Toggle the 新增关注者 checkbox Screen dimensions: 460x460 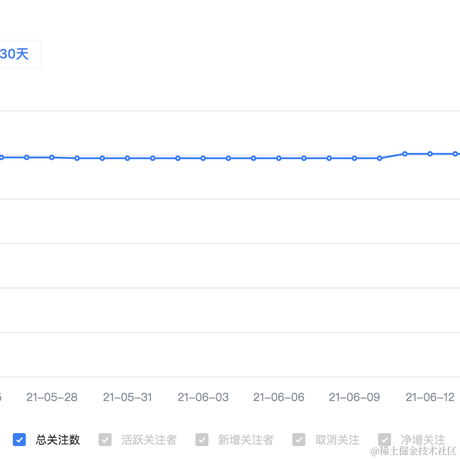(x=202, y=440)
